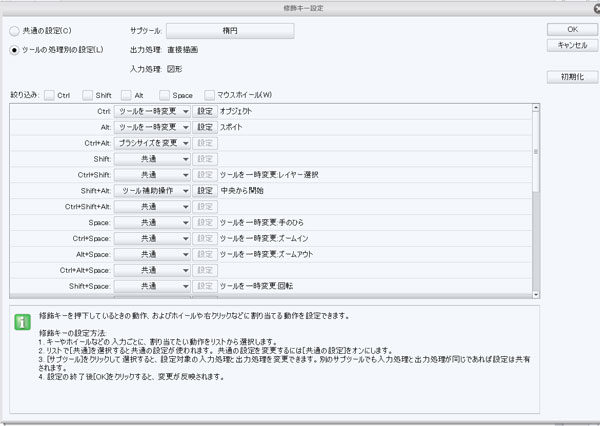Enable the Alt filter checkbox
Image resolution: width=600 pixels, height=426 pixels.
coord(126,95)
